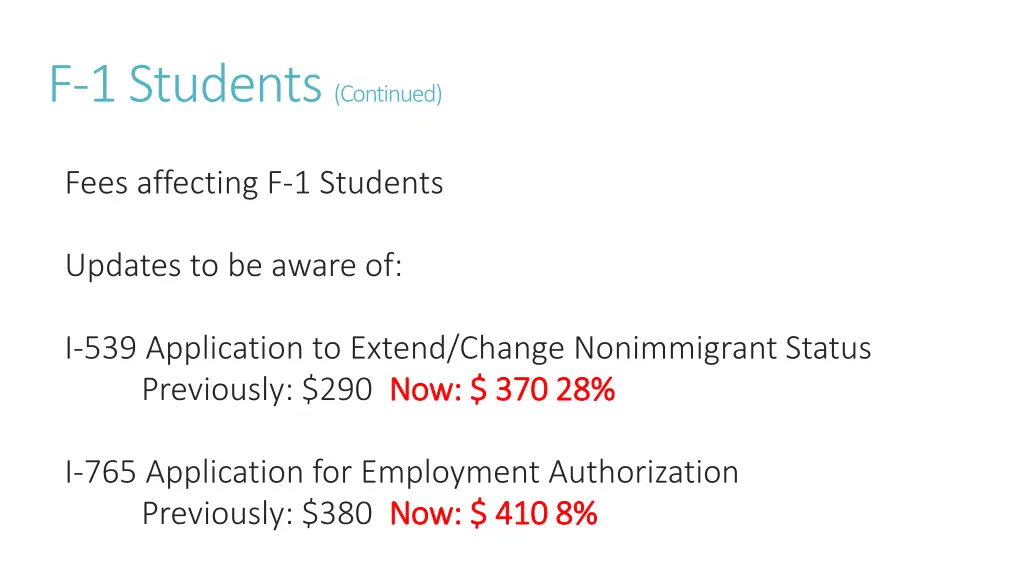Screen dimensions: 1024x576
Task: Select 'Application for Employment Authorization' text
Action: coord(442,472)
